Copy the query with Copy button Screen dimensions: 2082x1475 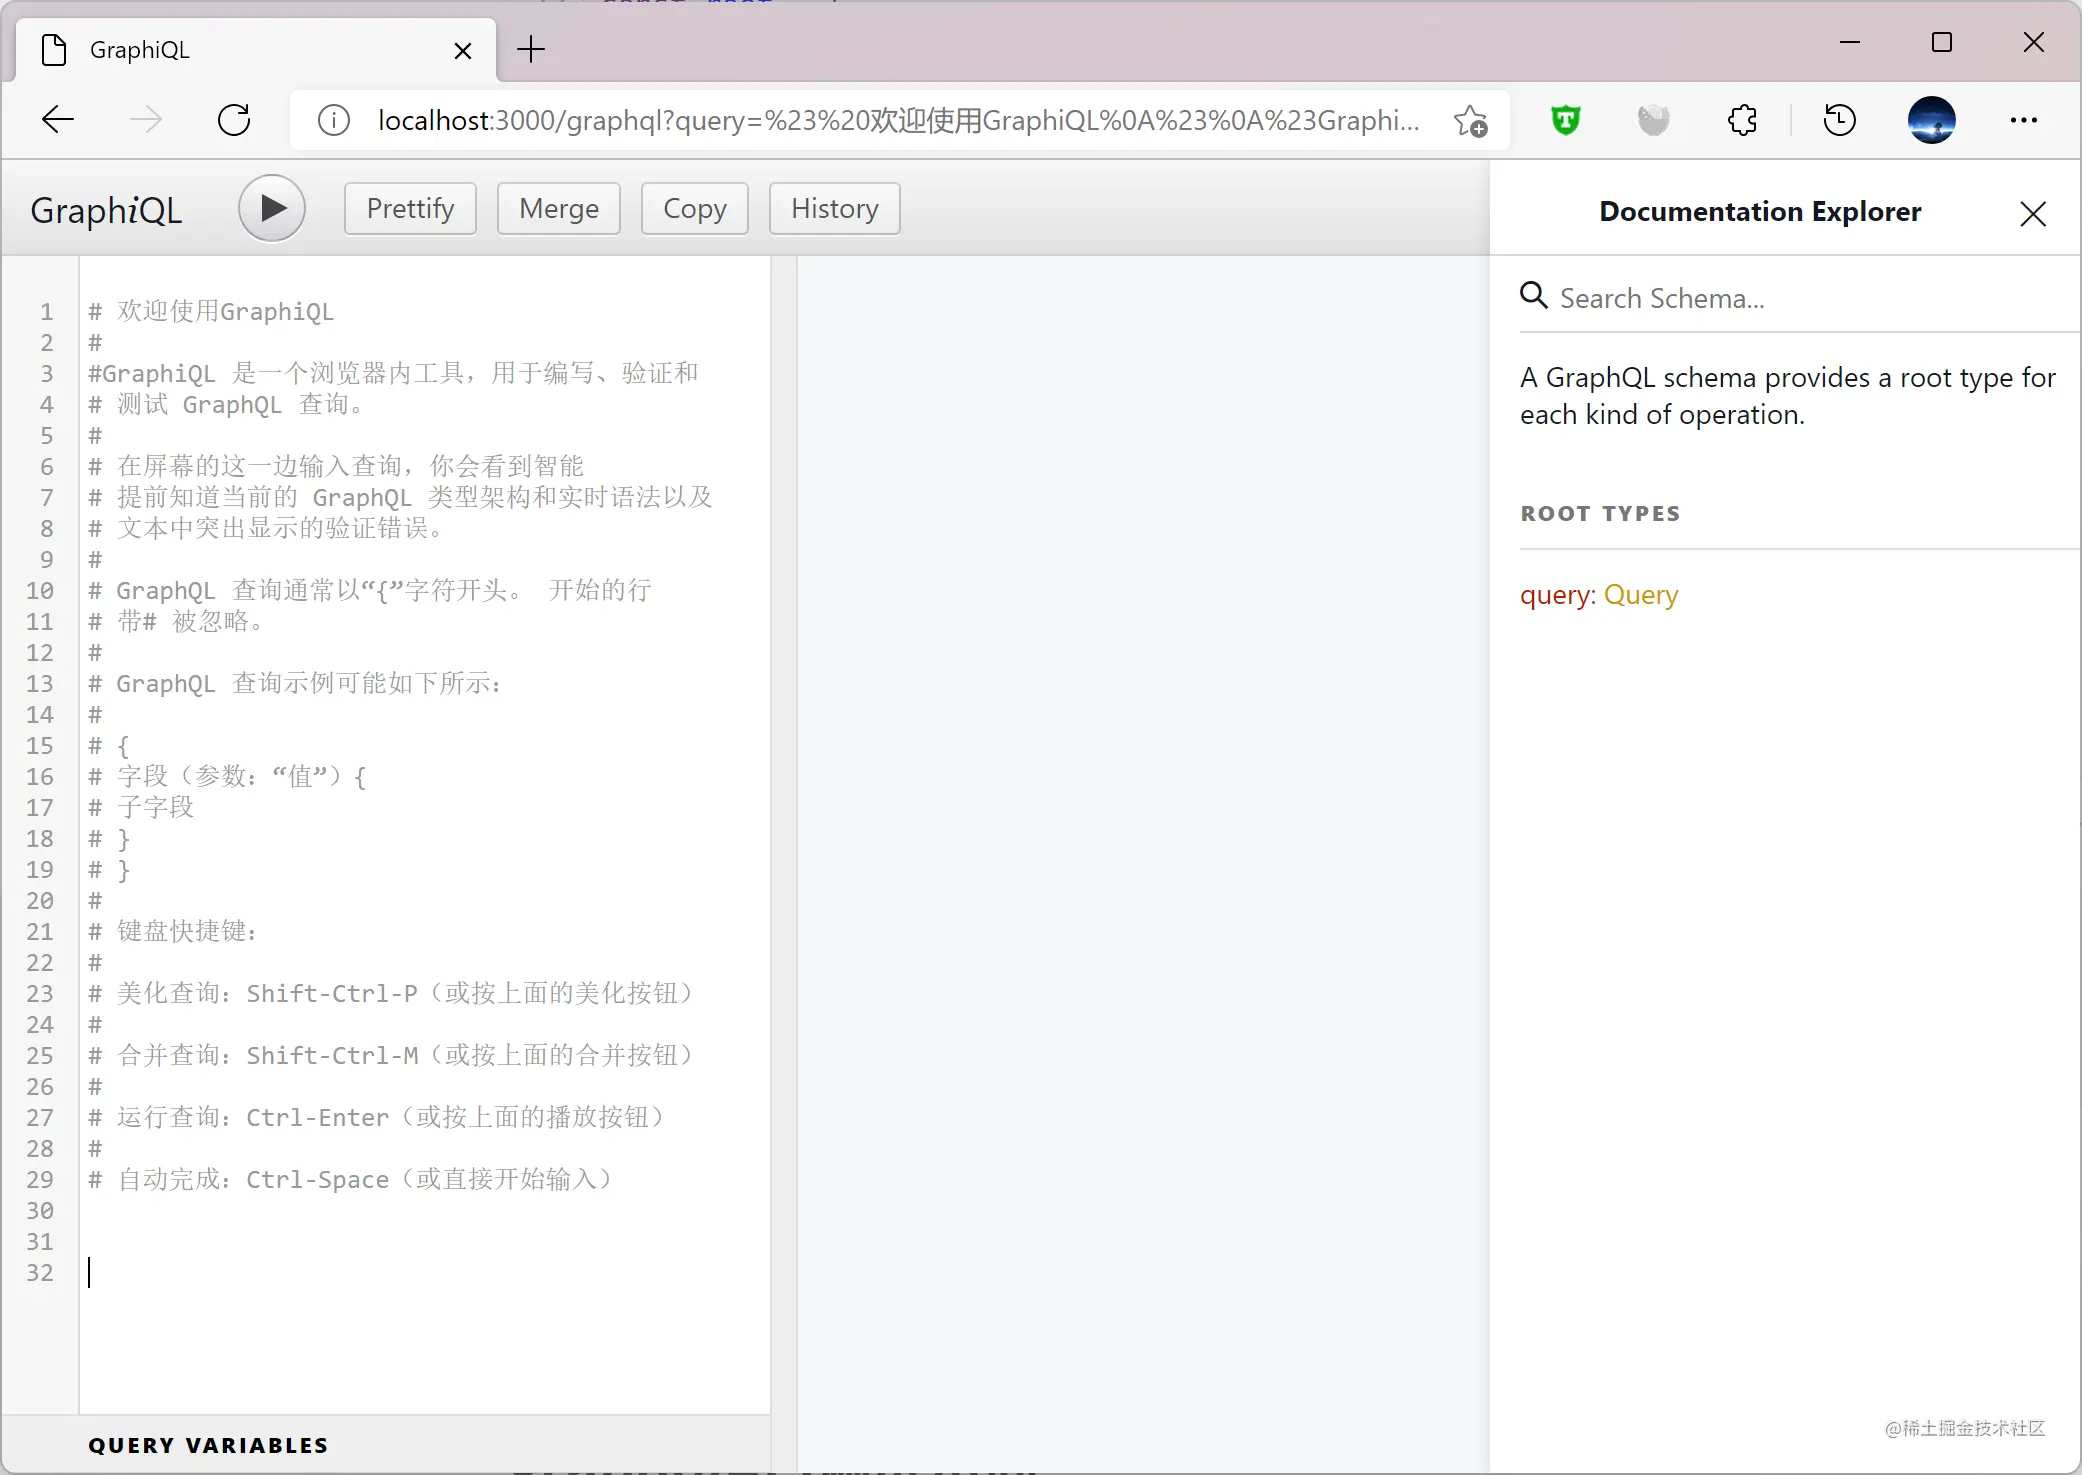click(x=695, y=208)
